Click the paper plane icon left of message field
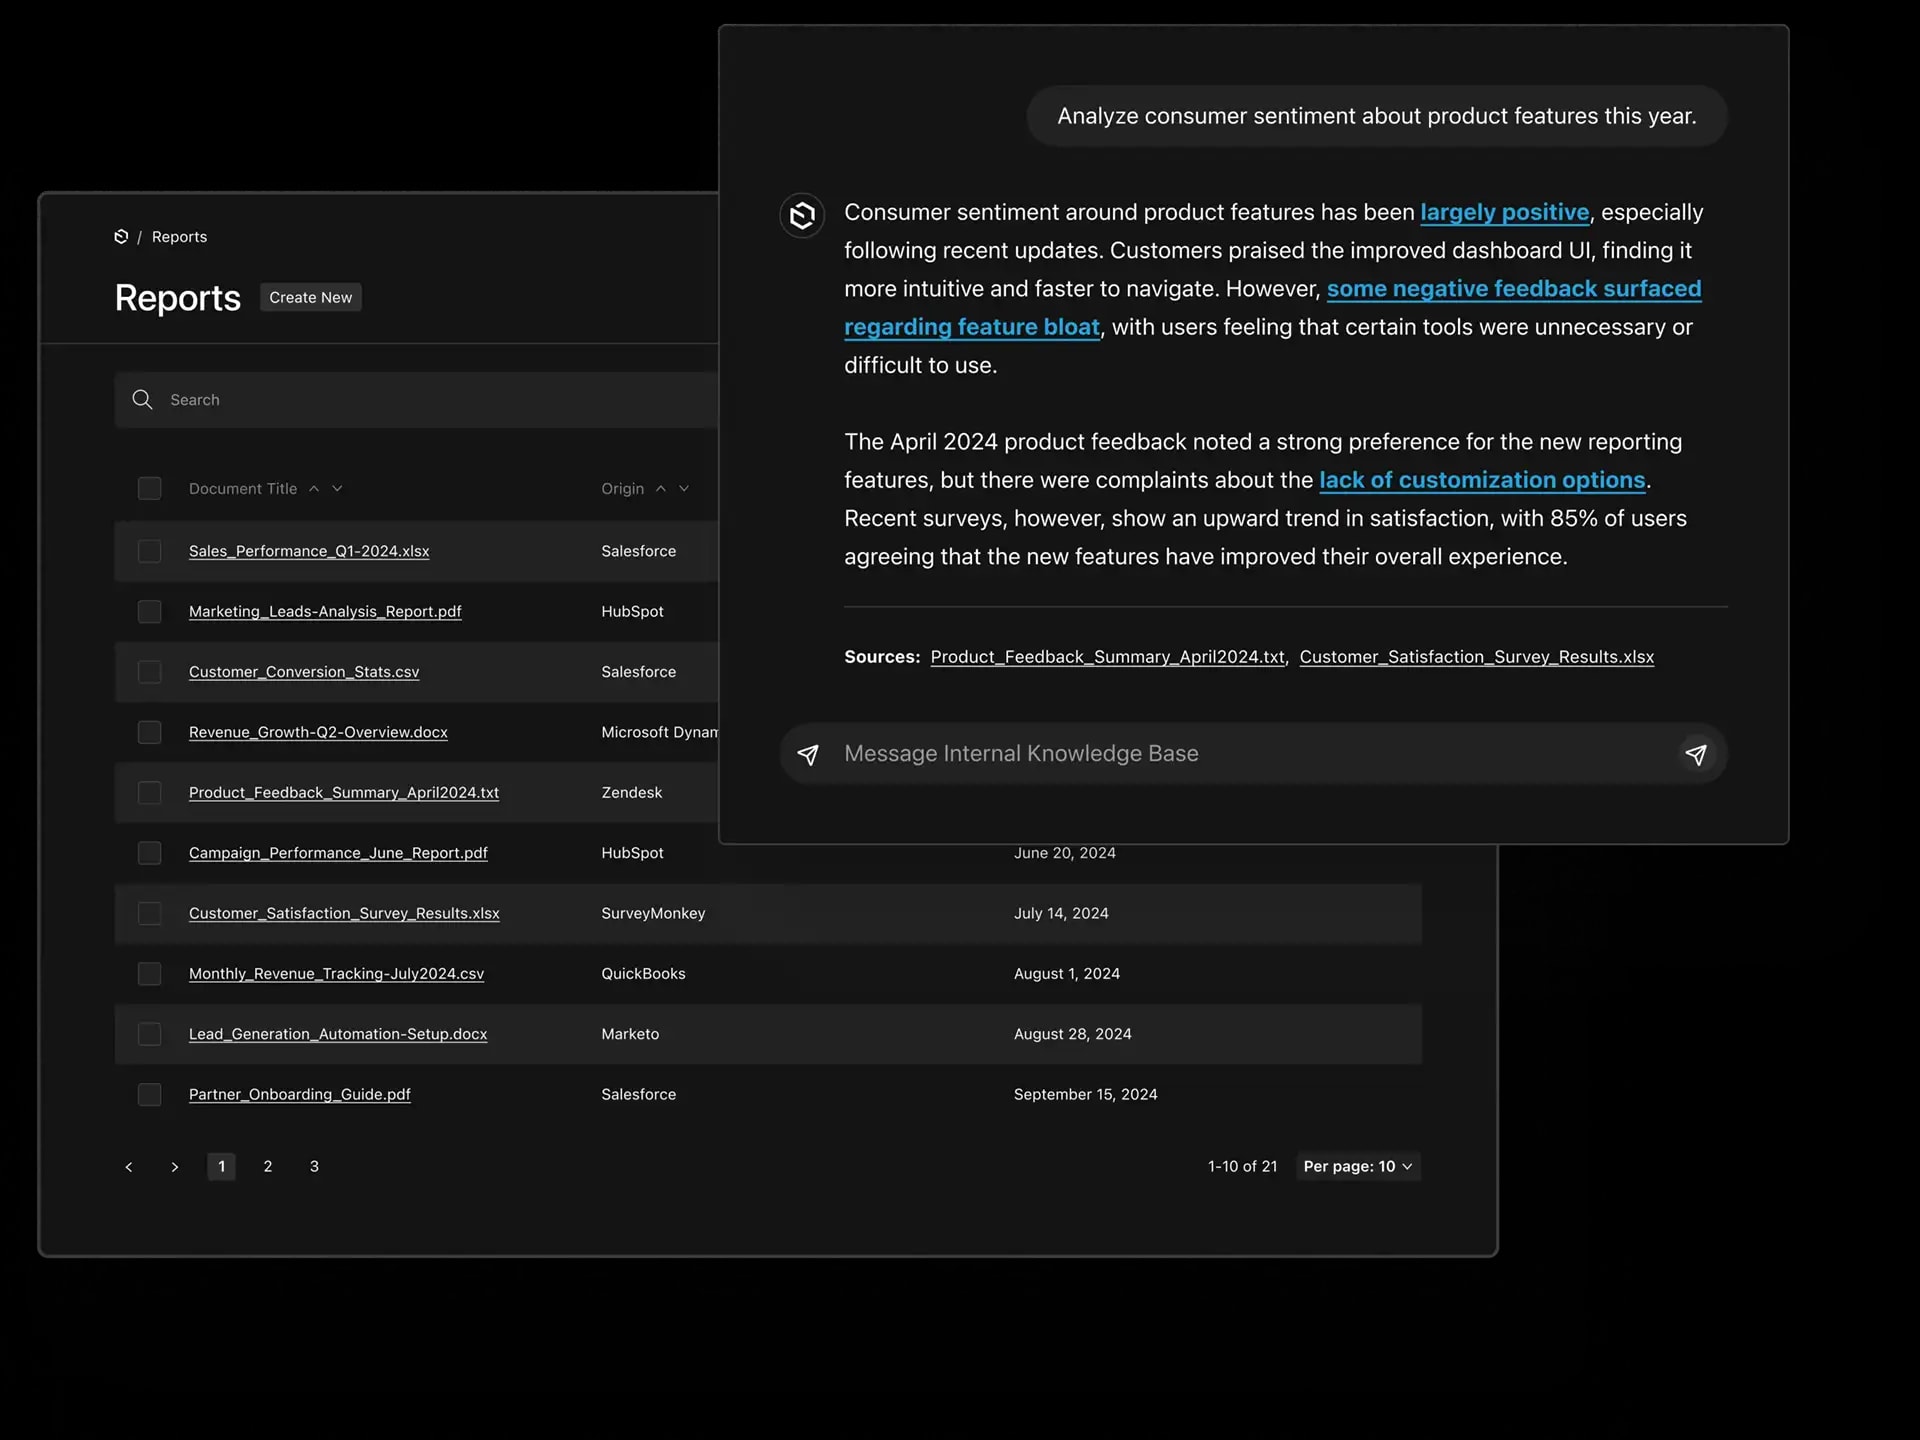 point(808,754)
